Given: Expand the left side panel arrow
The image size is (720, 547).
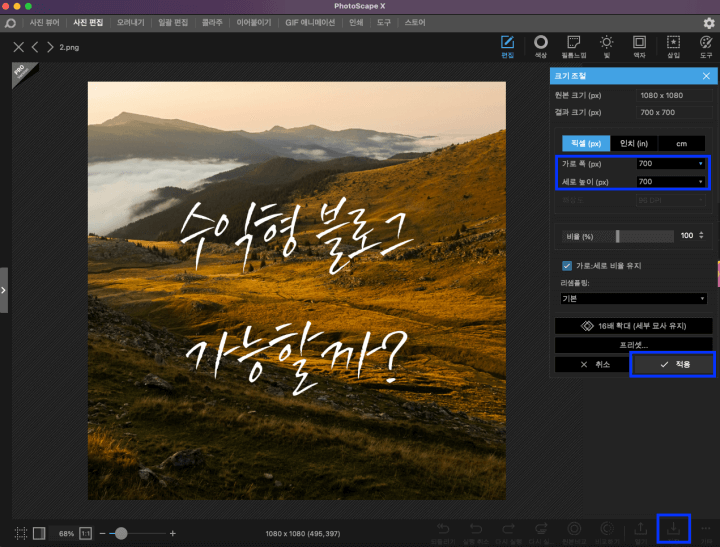Looking at the screenshot, I should 4,290.
